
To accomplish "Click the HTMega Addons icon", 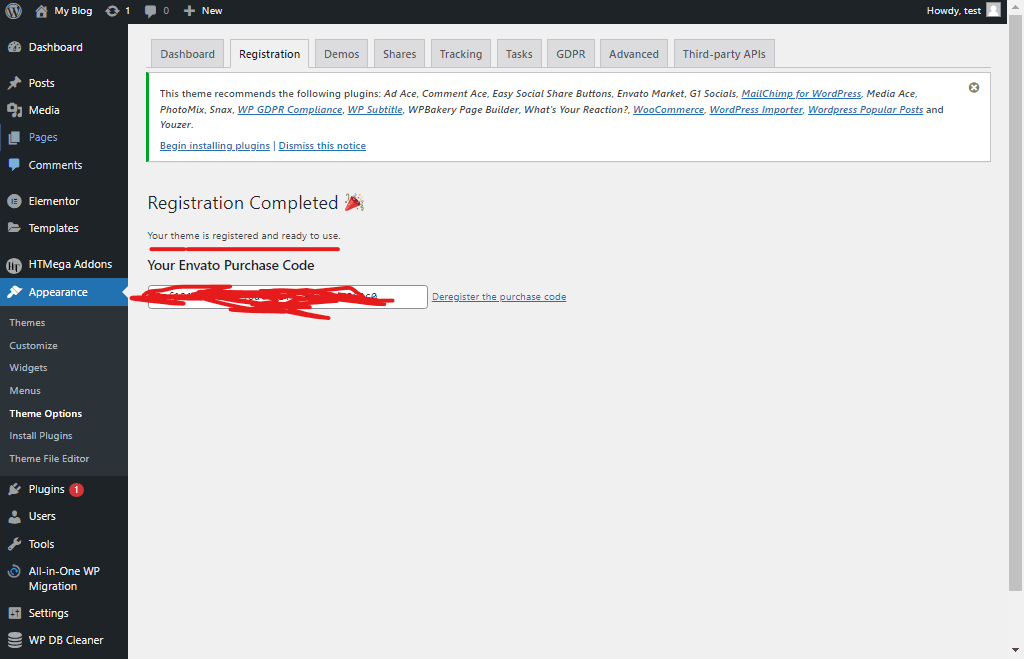I will 14,265.
